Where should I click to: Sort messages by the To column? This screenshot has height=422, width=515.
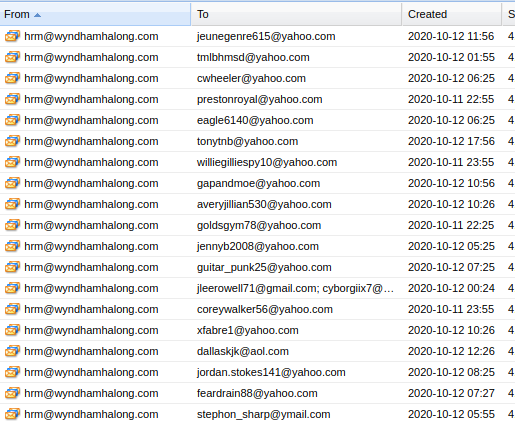(x=296, y=14)
